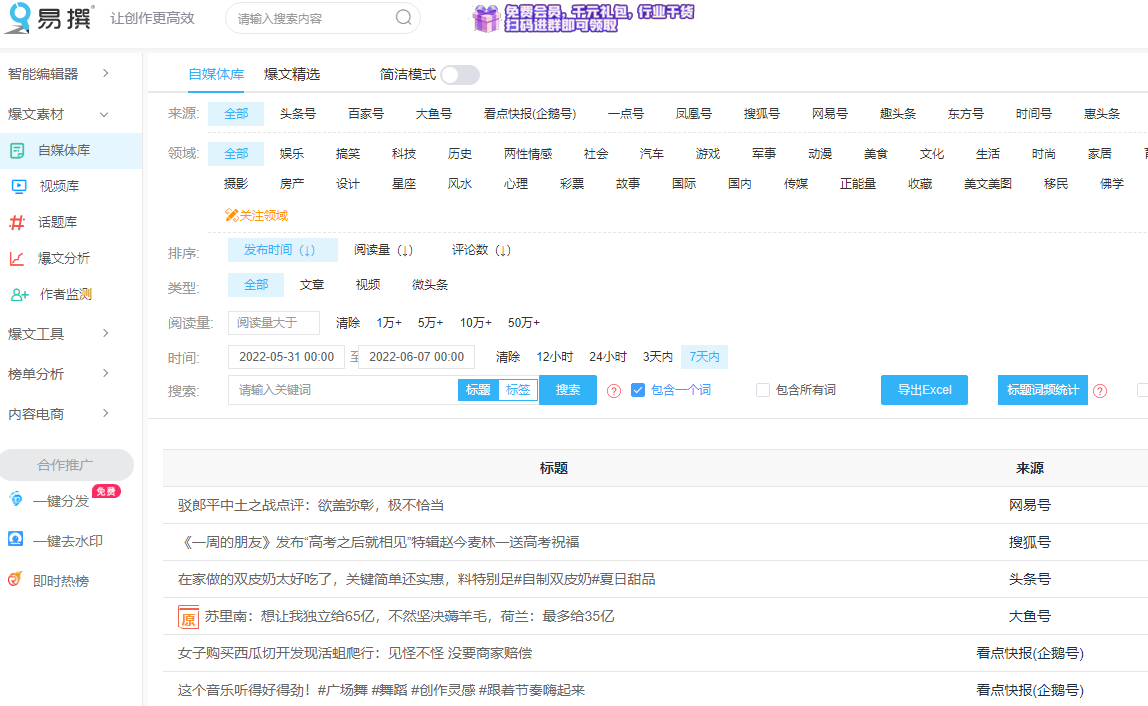Expand the 智能编辑器 menu
Screen dimensions: 1148x706
coord(59,73)
